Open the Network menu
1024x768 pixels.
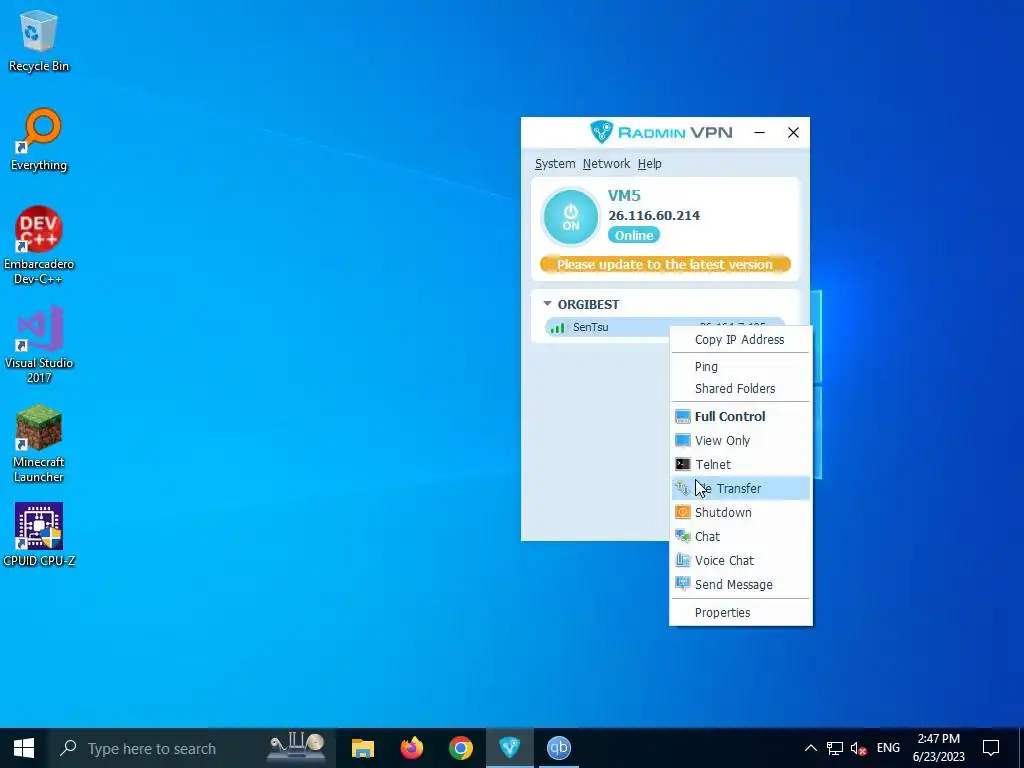pyautogui.click(x=606, y=164)
